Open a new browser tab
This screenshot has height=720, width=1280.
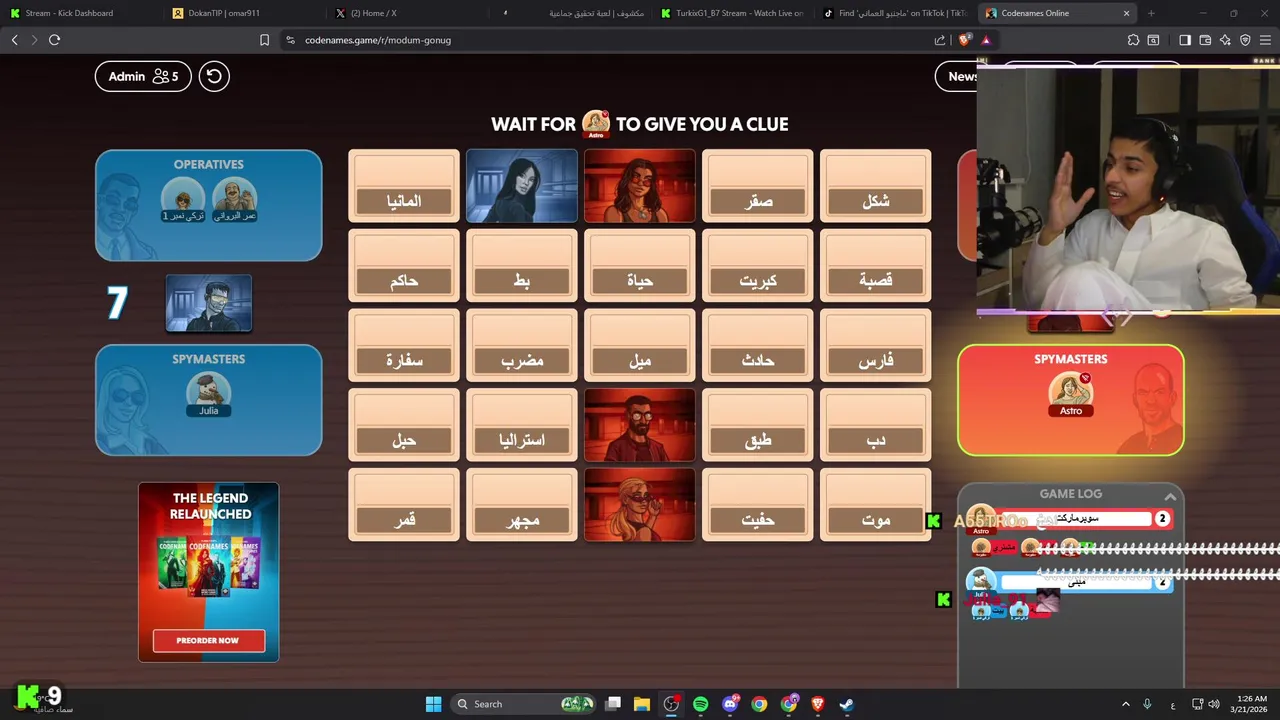1151,13
